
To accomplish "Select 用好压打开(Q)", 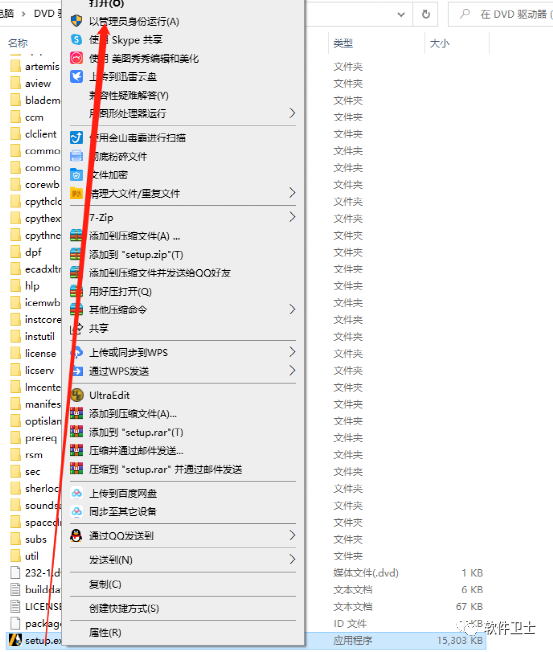I will [x=120, y=291].
